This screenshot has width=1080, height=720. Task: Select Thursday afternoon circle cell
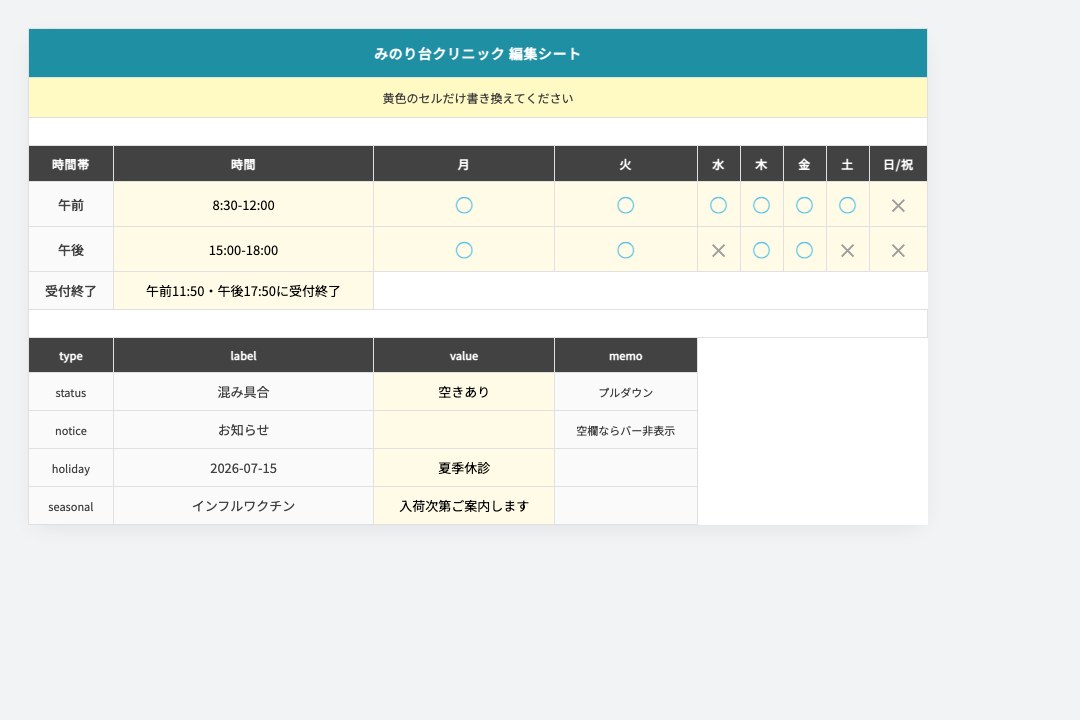[761, 249]
